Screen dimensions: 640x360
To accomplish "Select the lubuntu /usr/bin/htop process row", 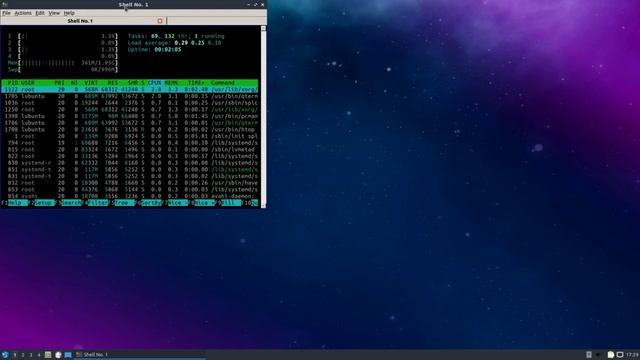I will coord(130,129).
